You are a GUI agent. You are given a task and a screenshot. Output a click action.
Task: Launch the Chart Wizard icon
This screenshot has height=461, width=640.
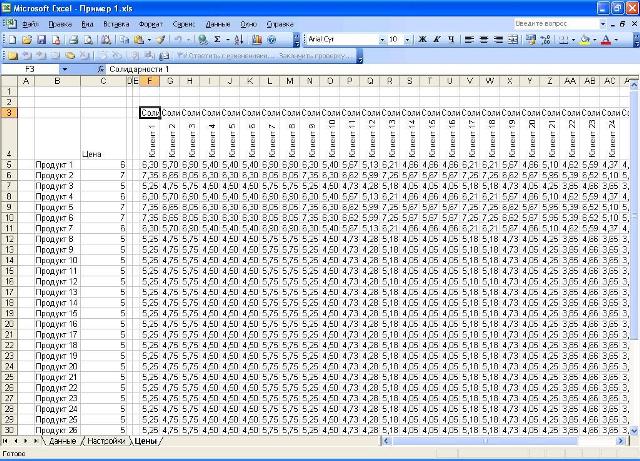point(257,40)
